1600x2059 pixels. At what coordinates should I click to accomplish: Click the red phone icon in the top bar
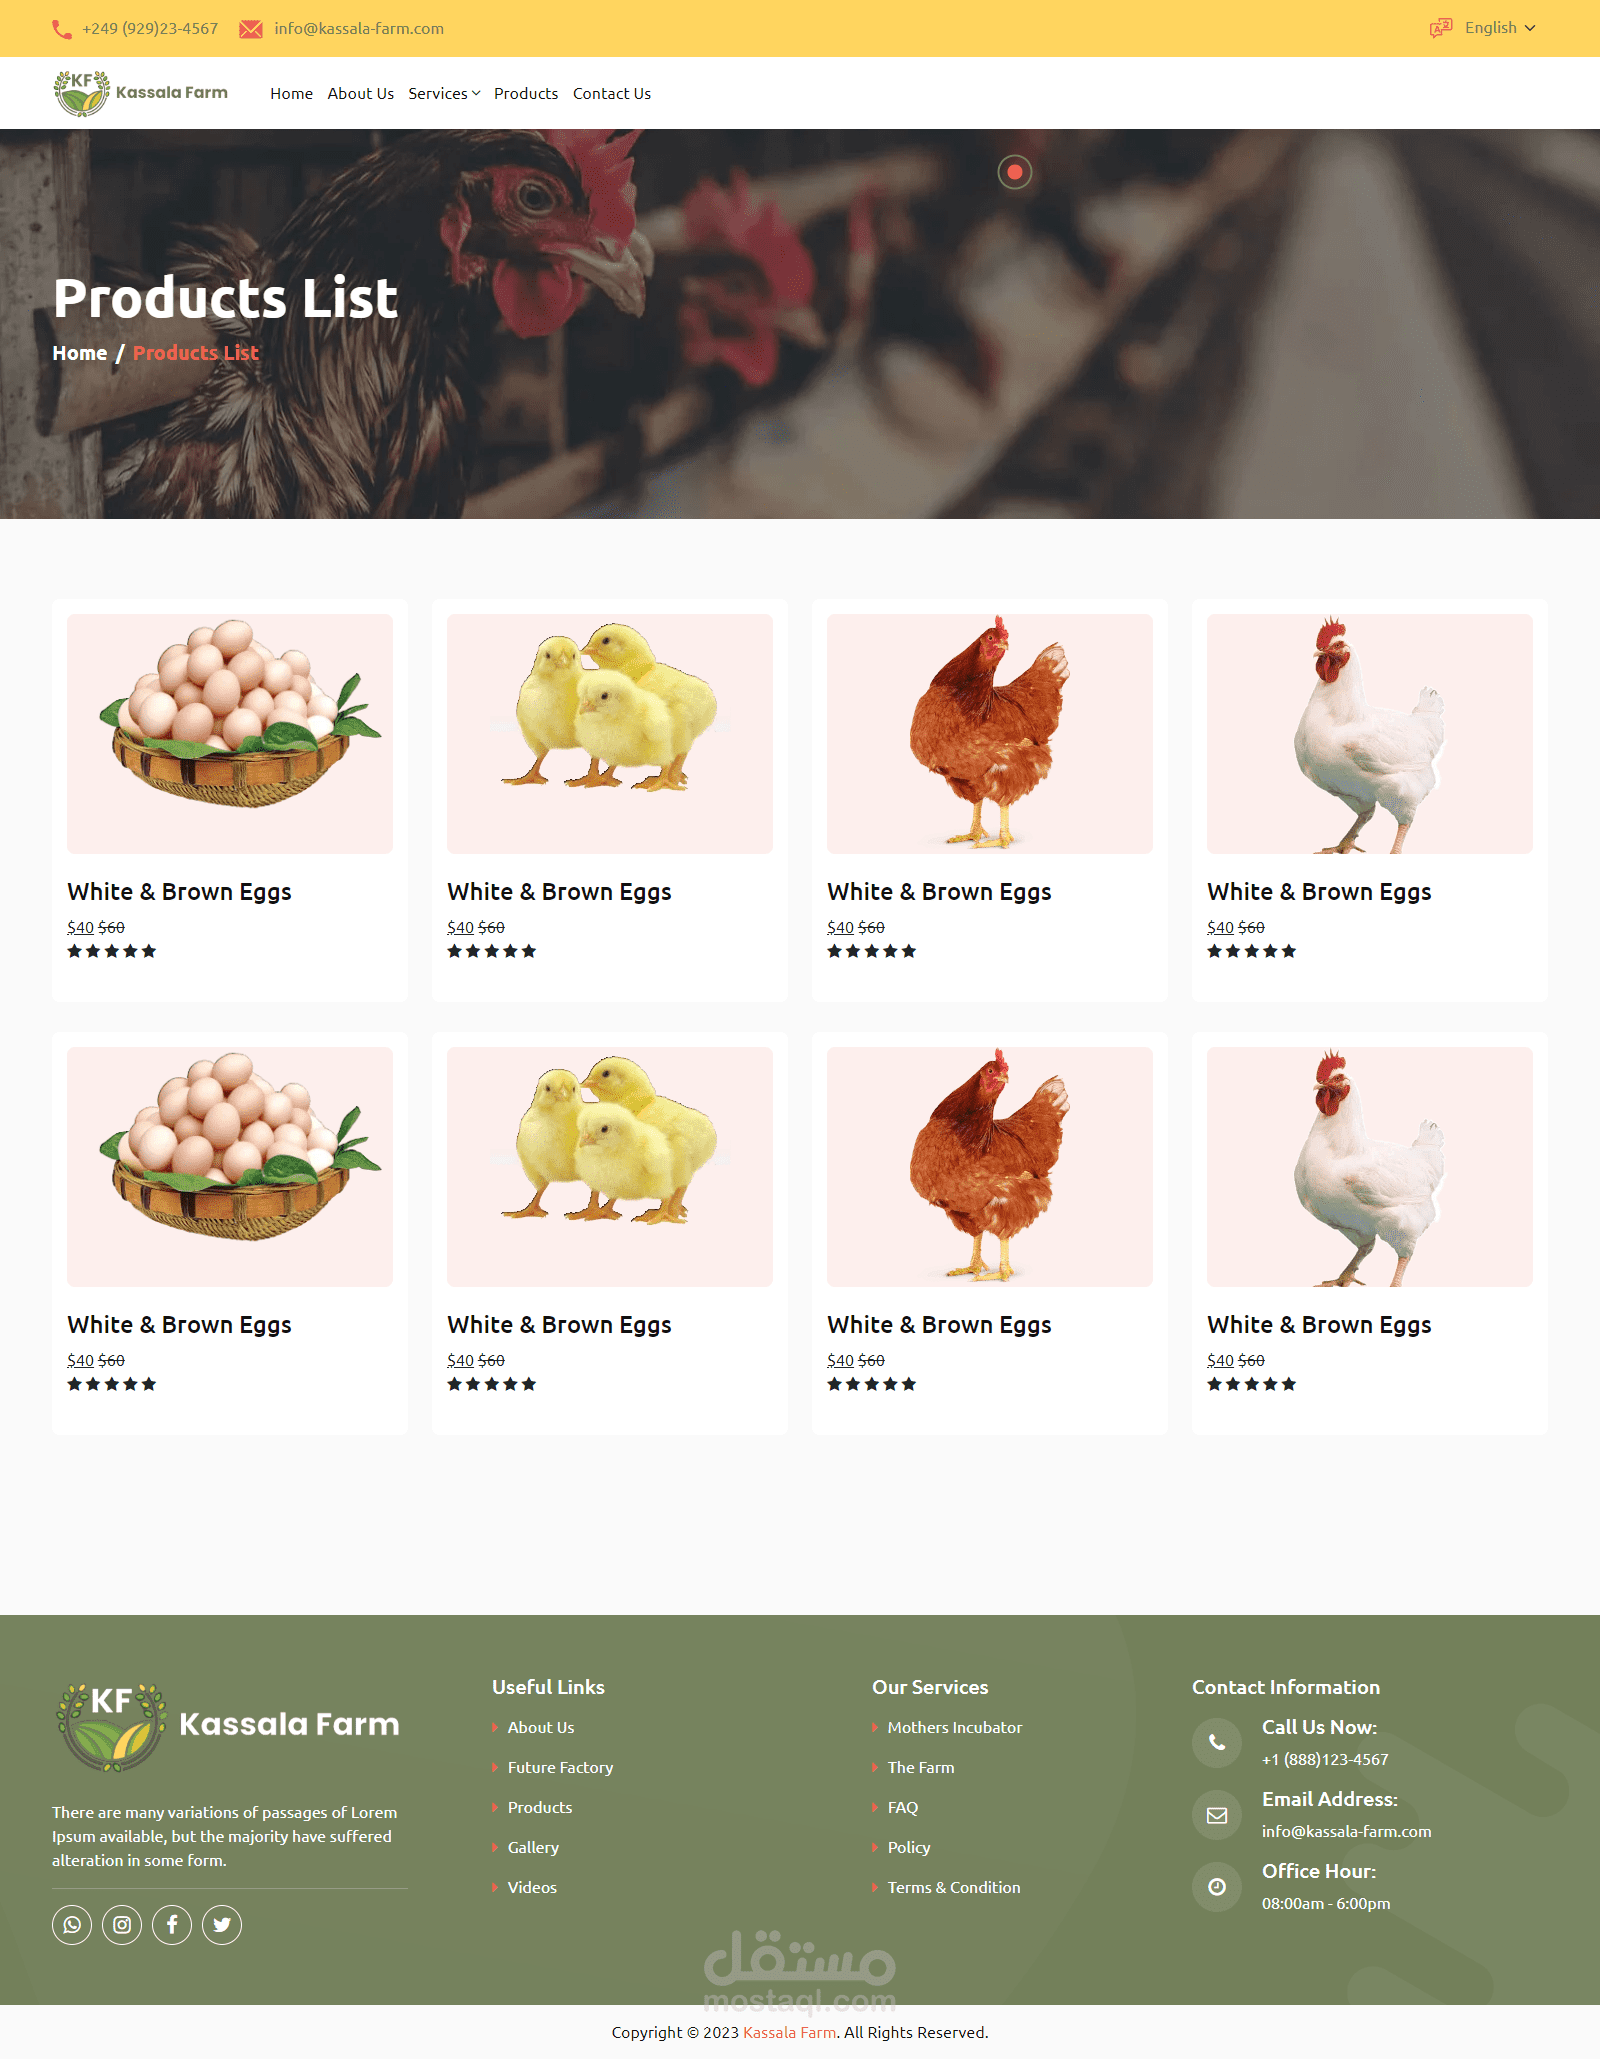[62, 29]
